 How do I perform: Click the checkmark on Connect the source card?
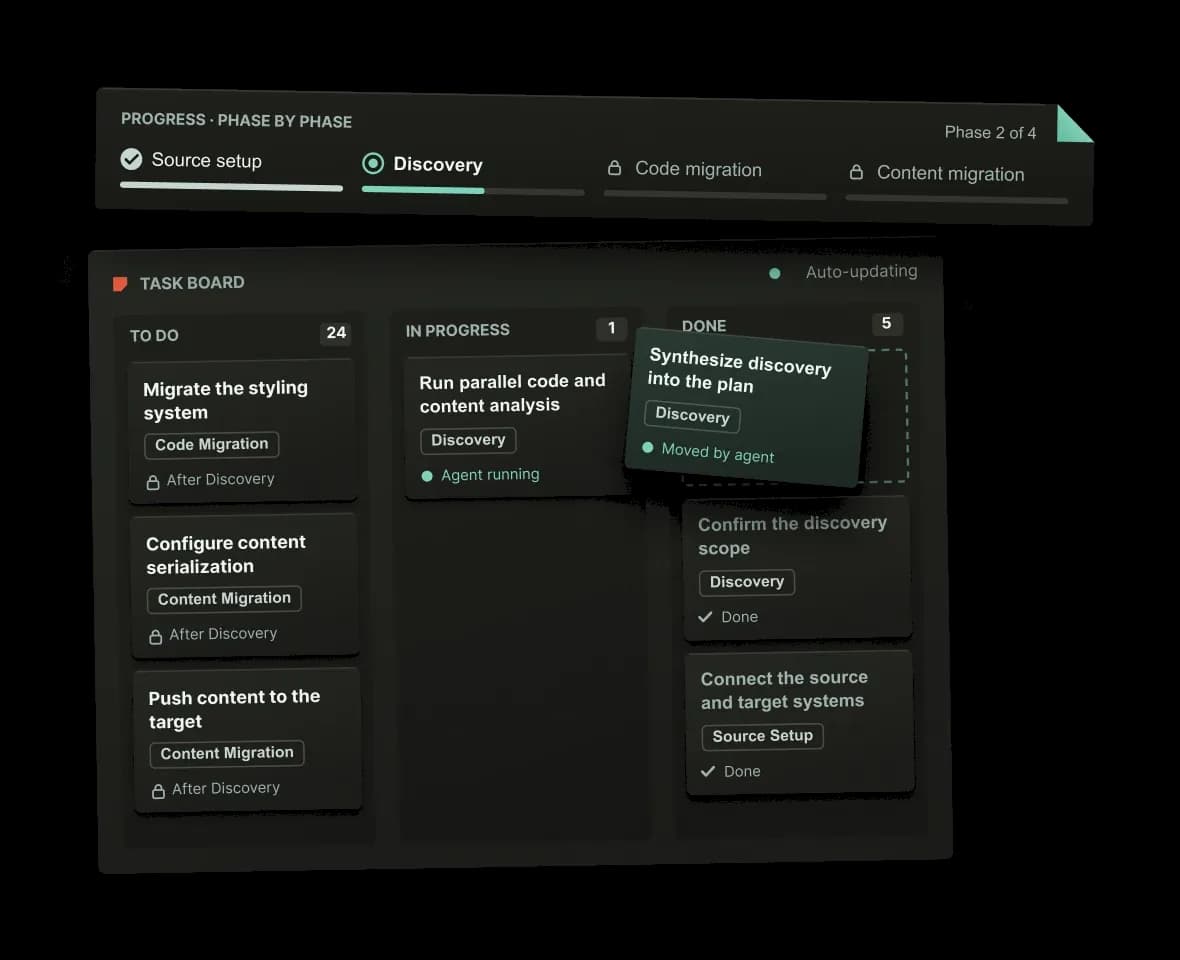point(708,771)
